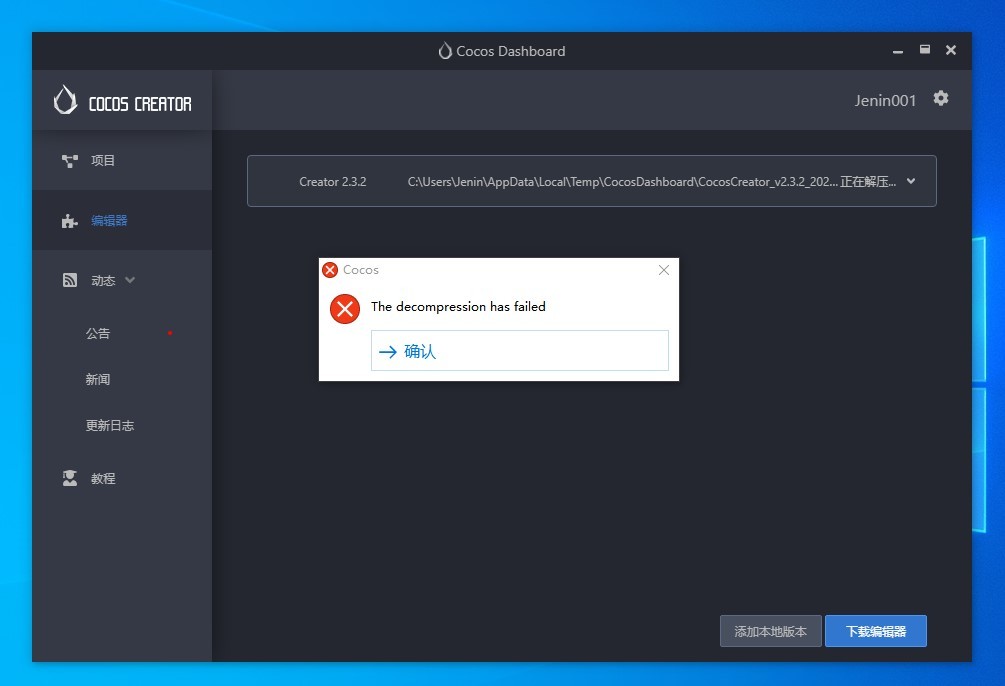Click the 动态 feed icon
This screenshot has width=1005, height=686.
pyautogui.click(x=69, y=280)
